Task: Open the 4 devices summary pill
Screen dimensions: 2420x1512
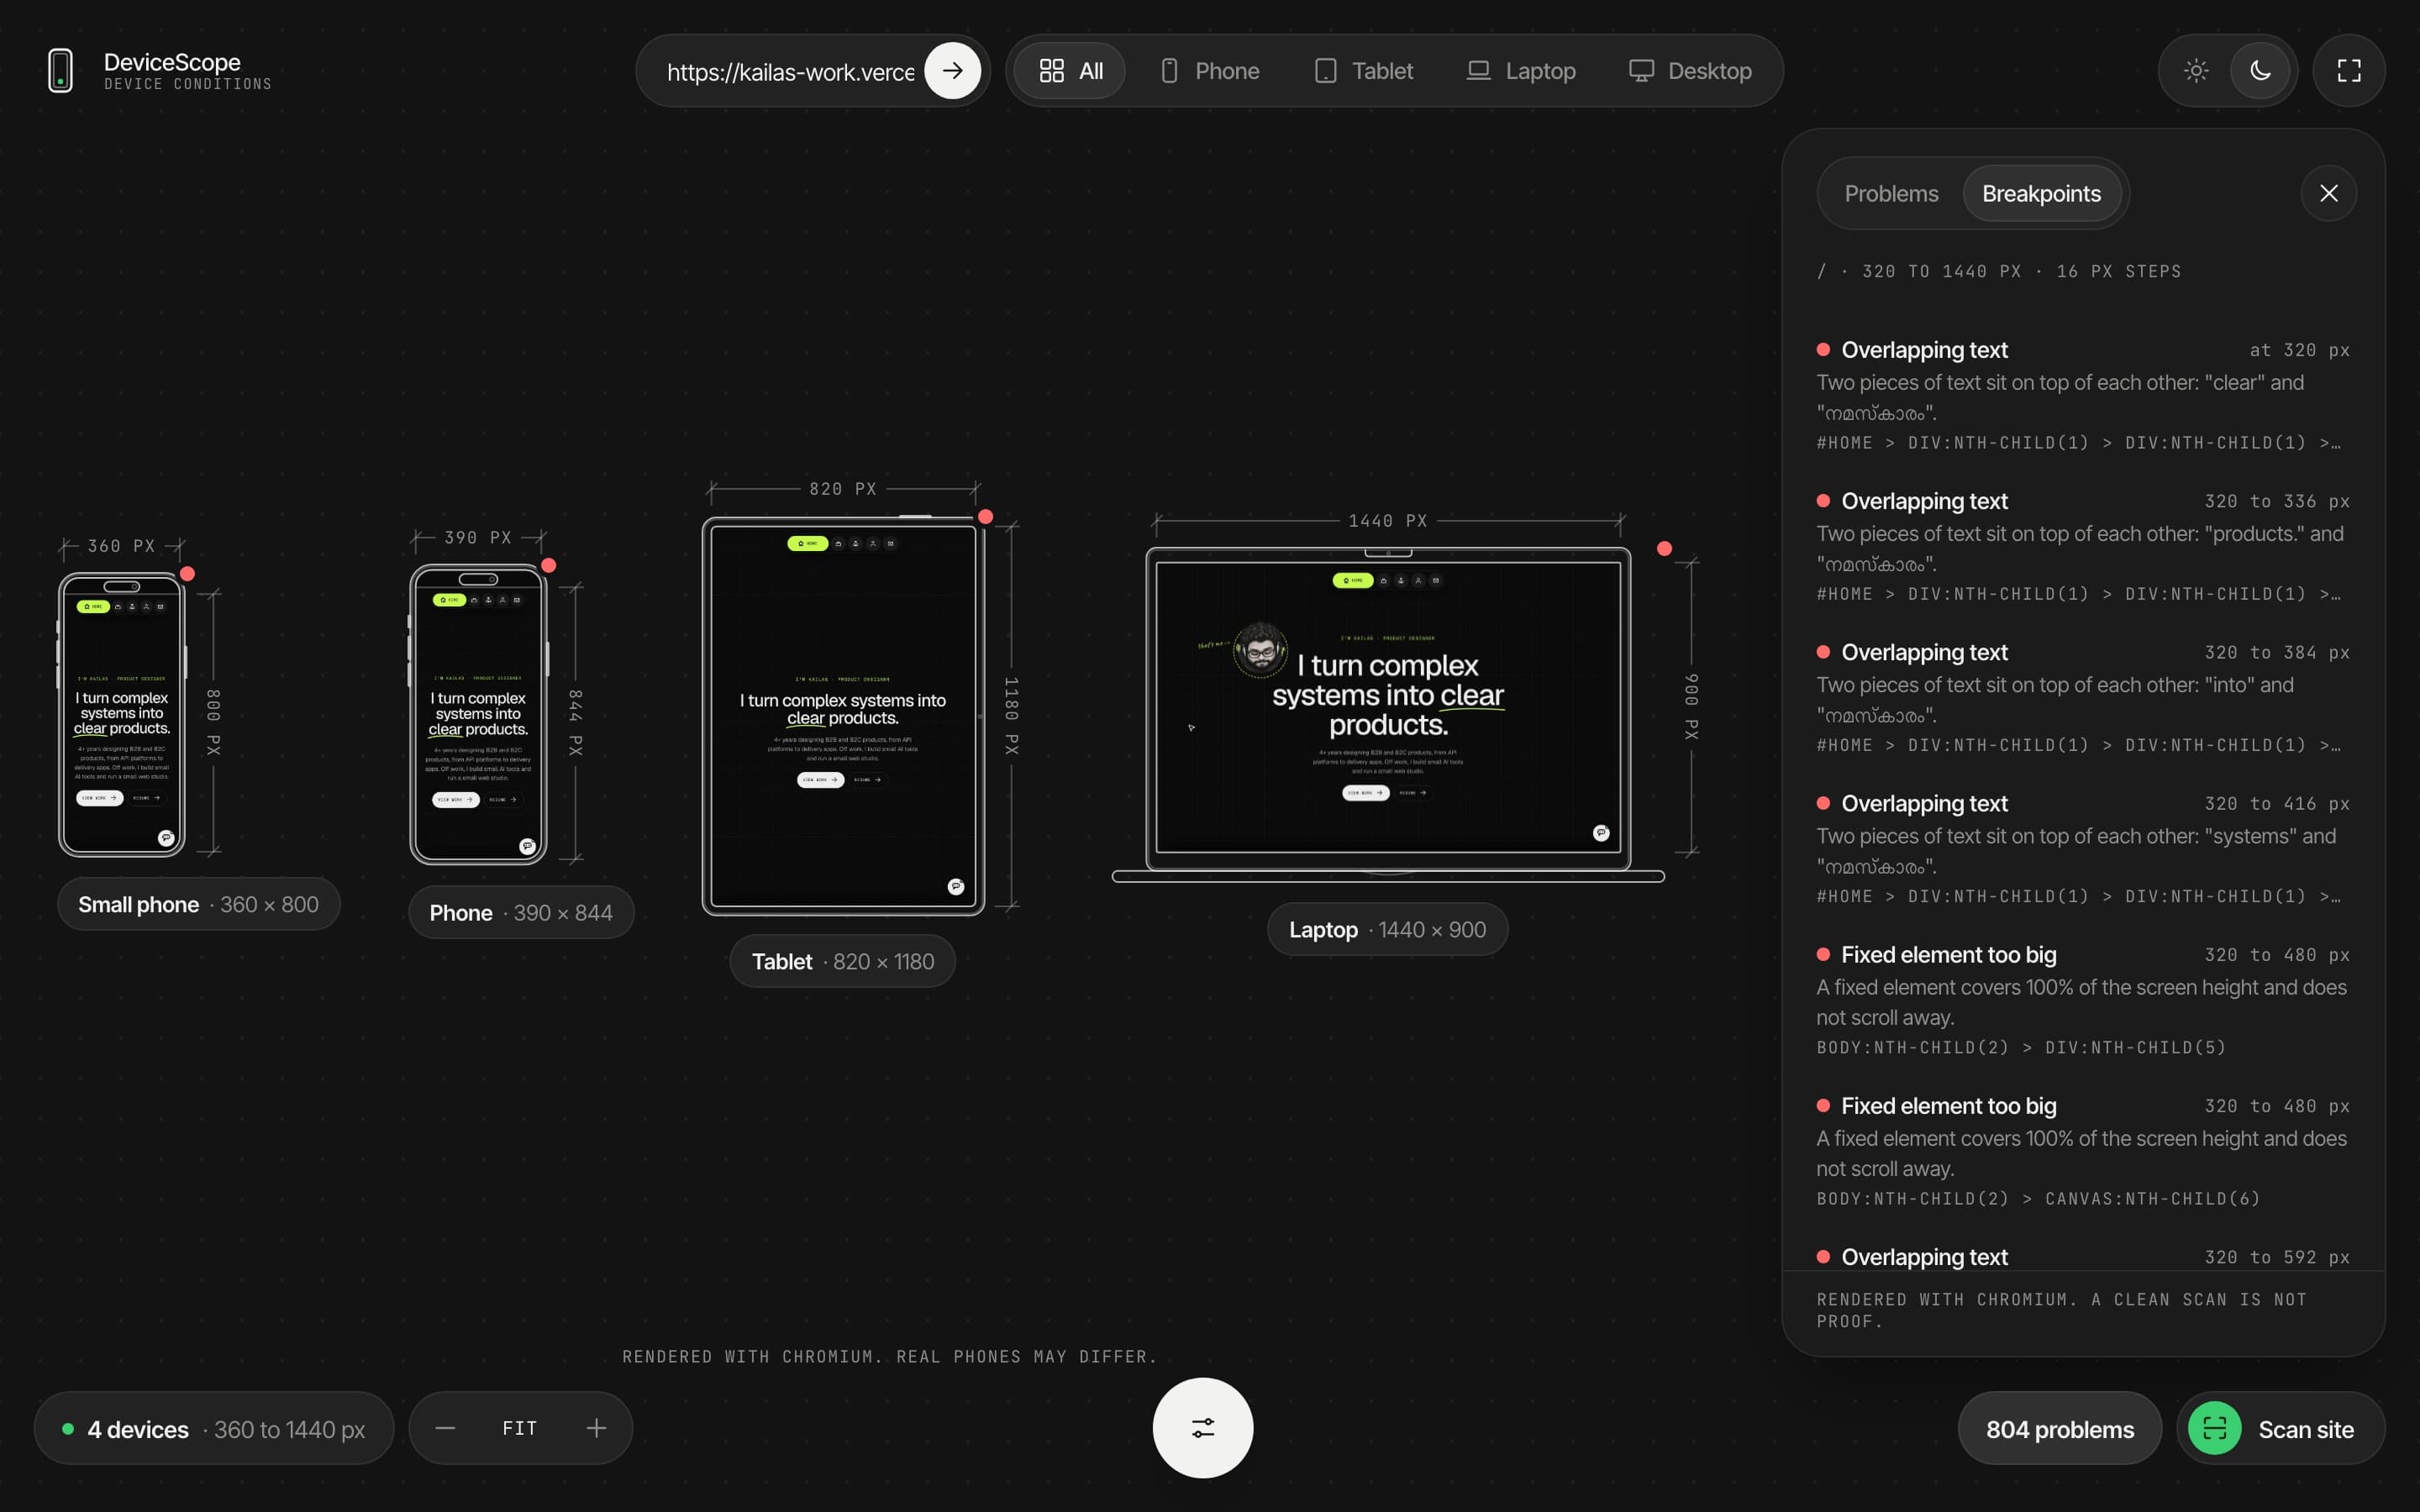Action: point(214,1429)
